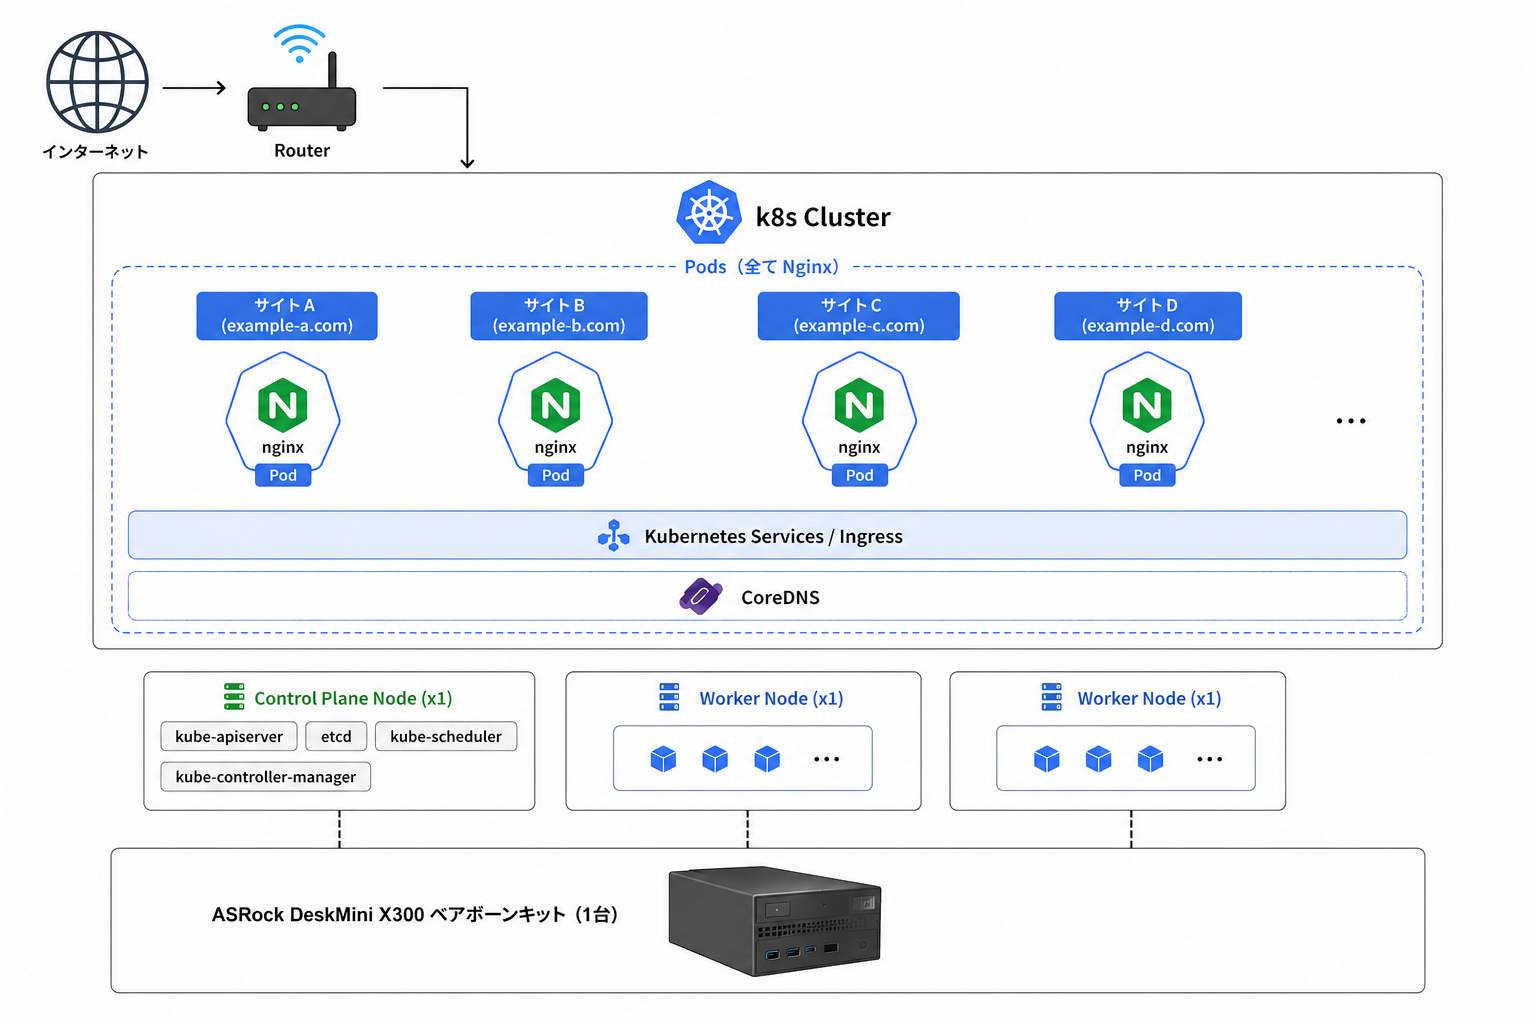Click the ellipsis after the nginx pods
This screenshot has height=1024, width=1536.
1350,421
